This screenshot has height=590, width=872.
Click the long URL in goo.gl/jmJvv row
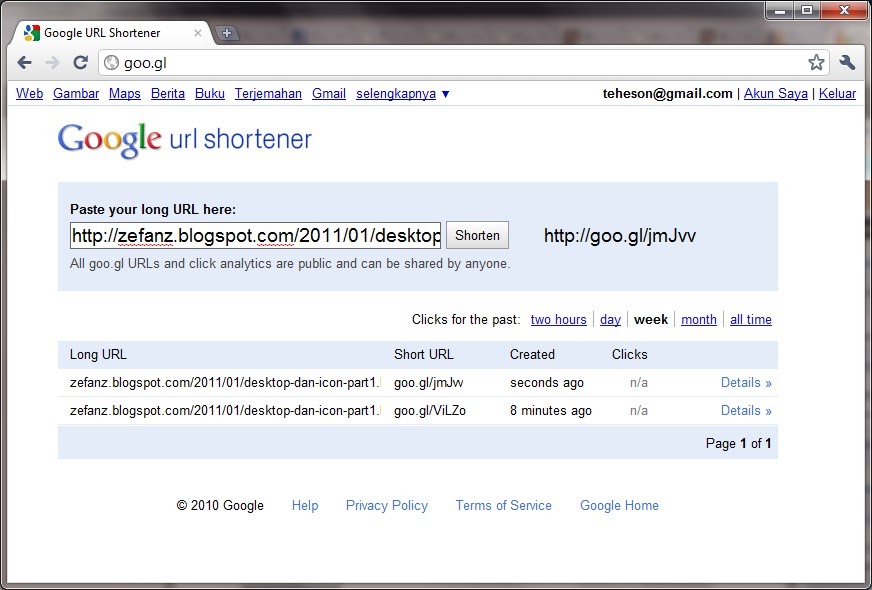tap(225, 383)
